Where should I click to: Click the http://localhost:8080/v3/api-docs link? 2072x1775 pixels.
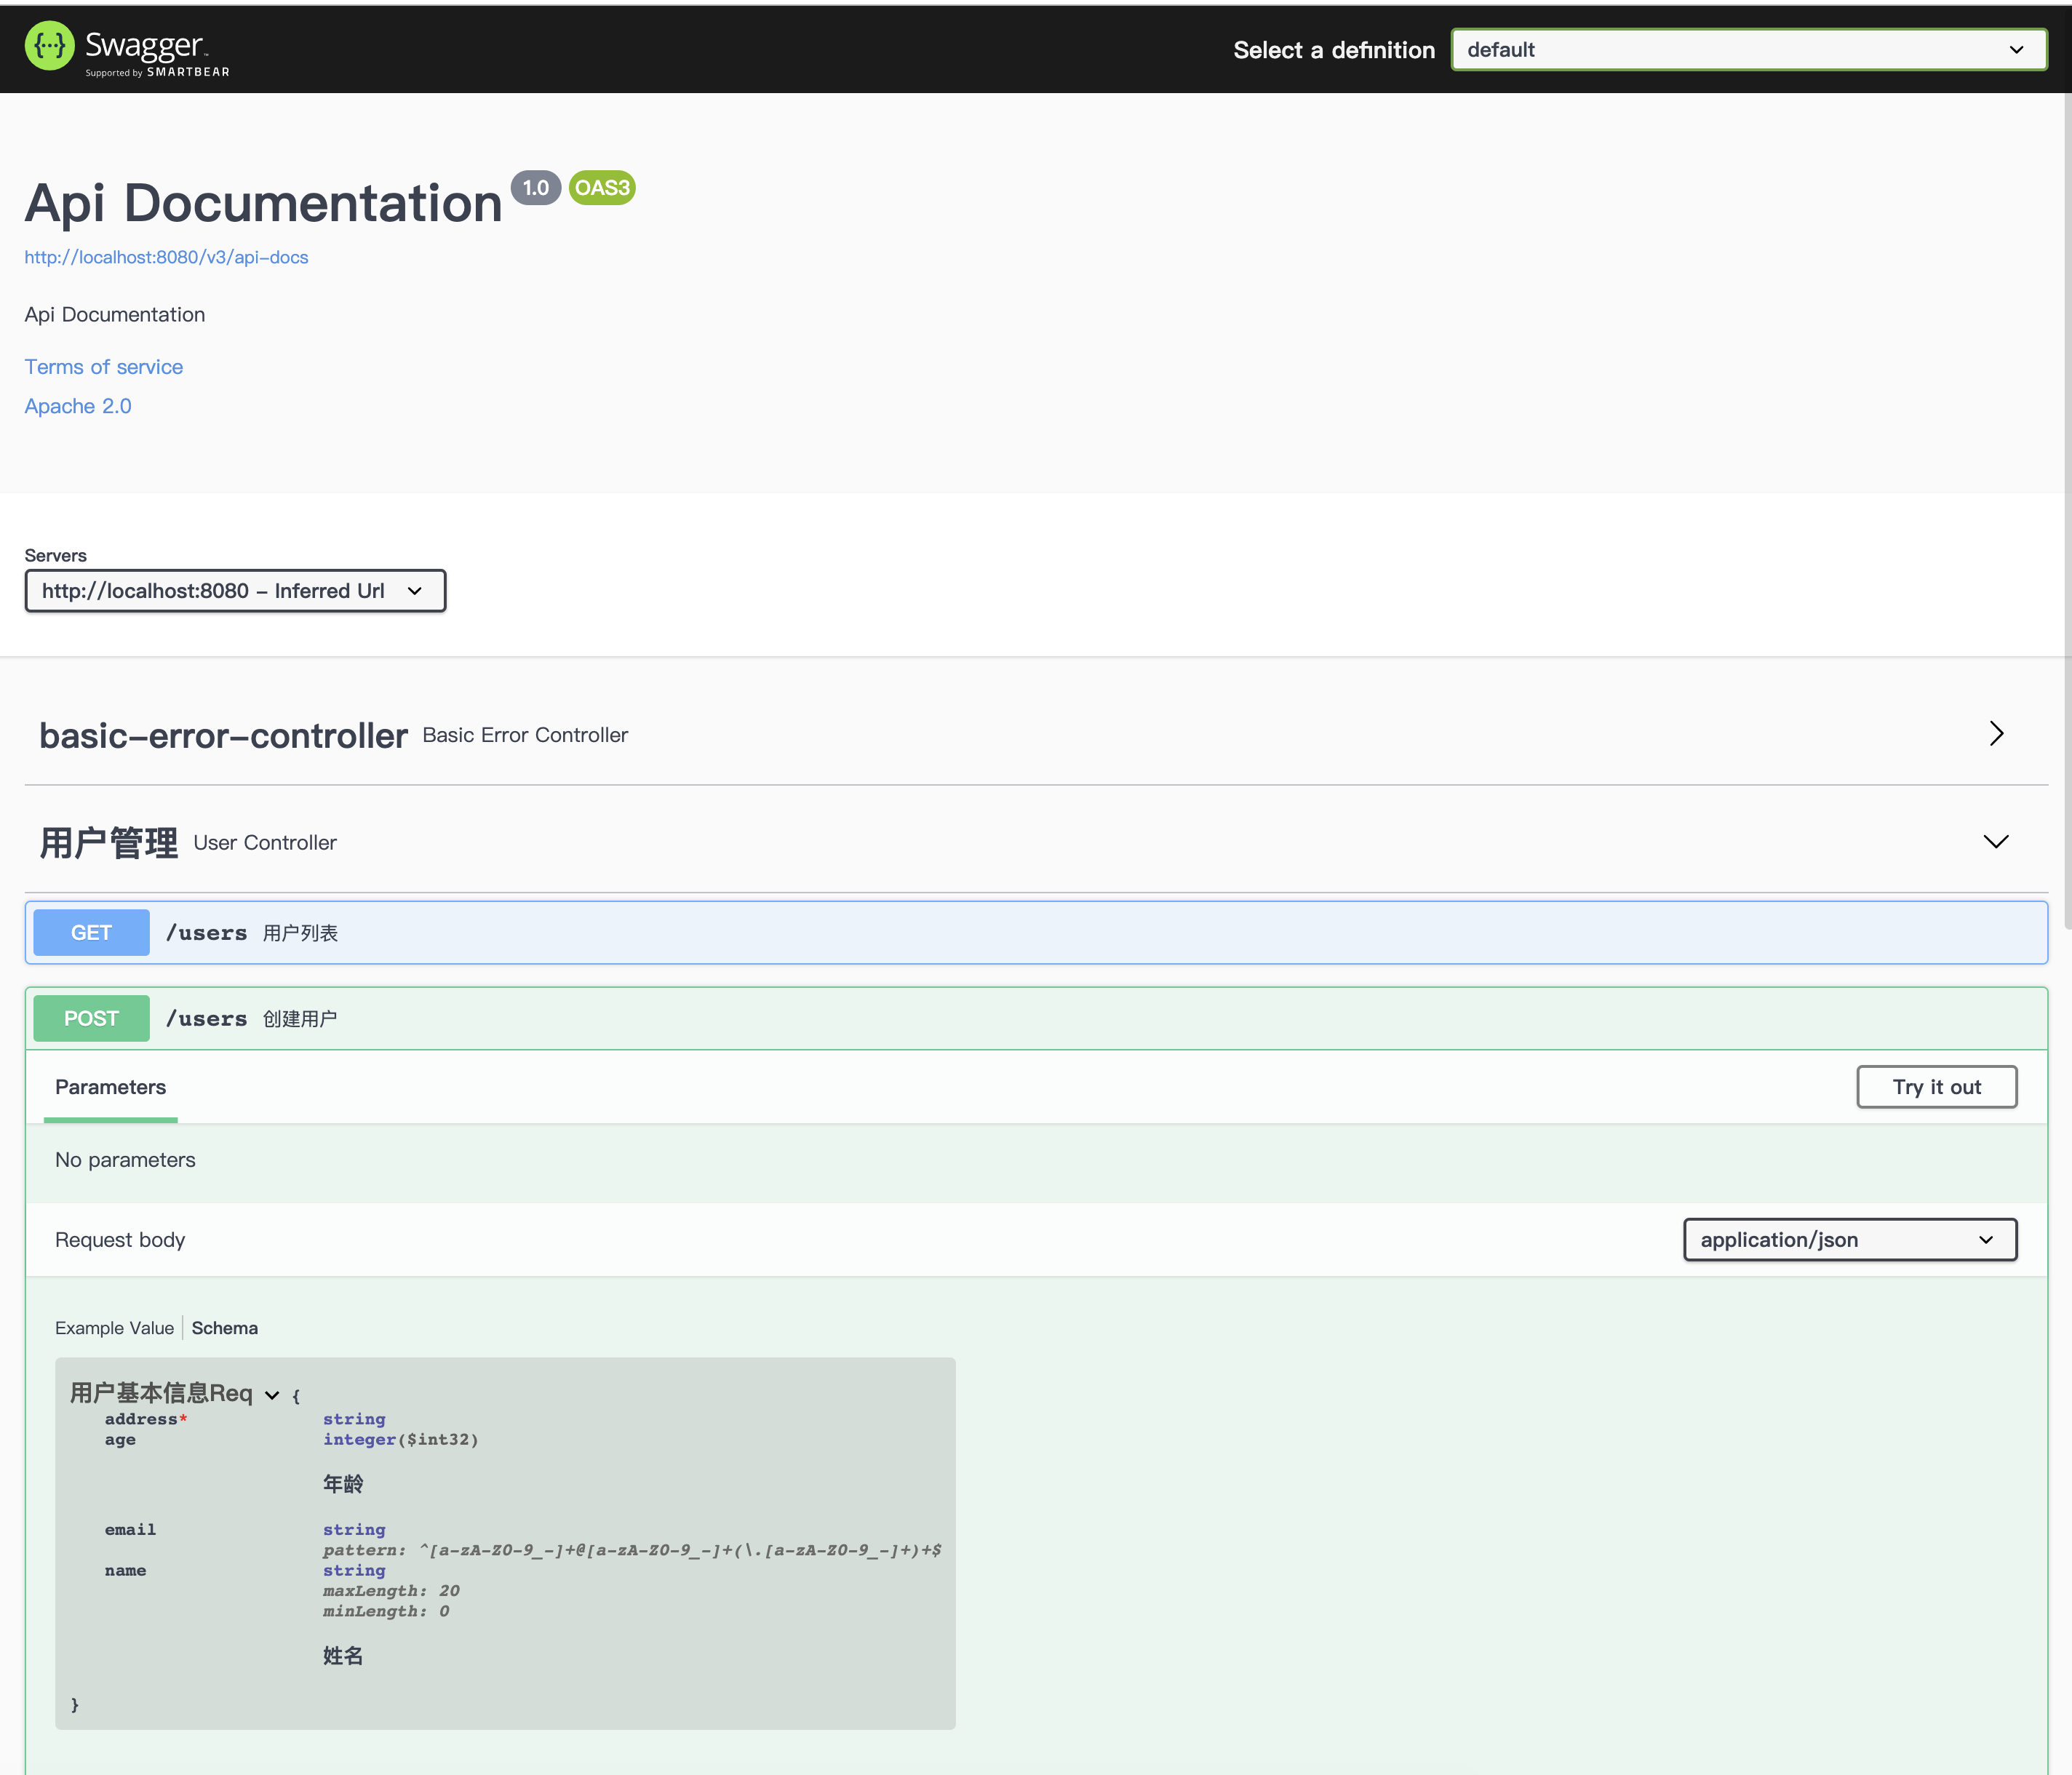pyautogui.click(x=166, y=257)
